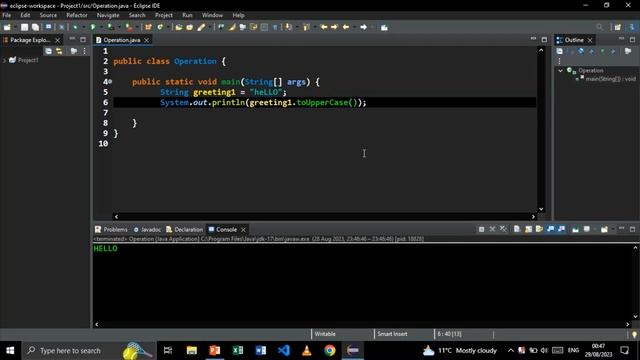Click the Java perspective icon

pos(632,27)
